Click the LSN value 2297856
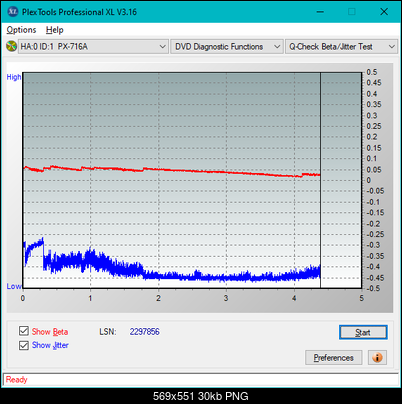This screenshot has height=404, width=402. click(x=145, y=332)
